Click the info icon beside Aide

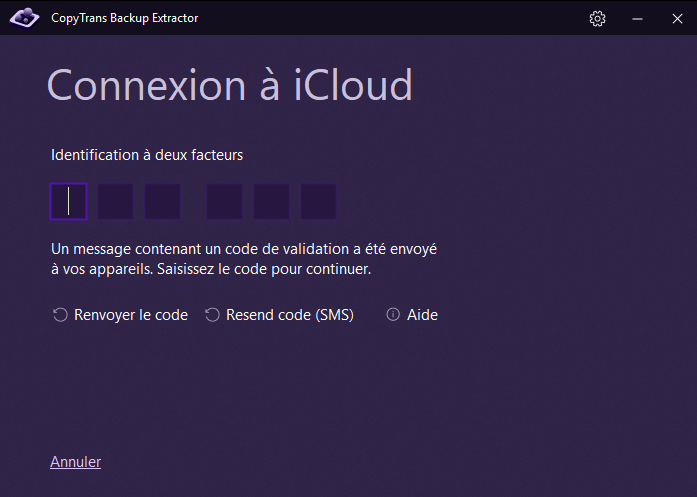[393, 314]
